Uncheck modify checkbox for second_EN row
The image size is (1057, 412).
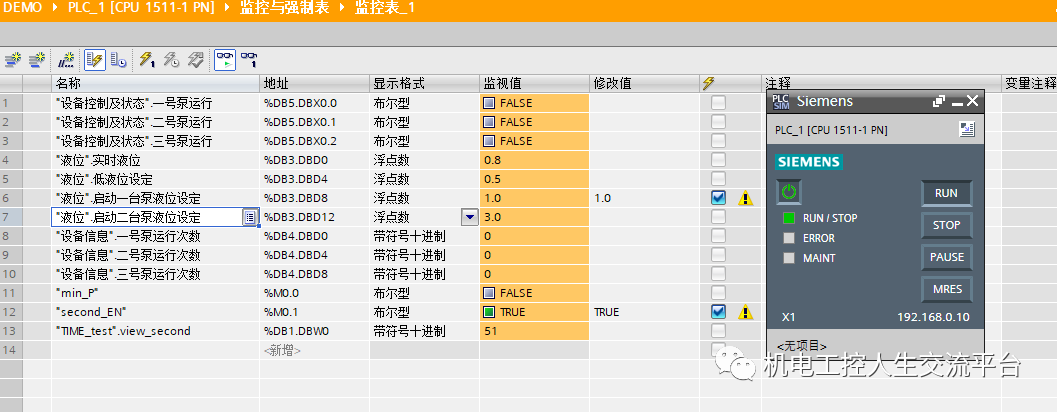(x=718, y=312)
